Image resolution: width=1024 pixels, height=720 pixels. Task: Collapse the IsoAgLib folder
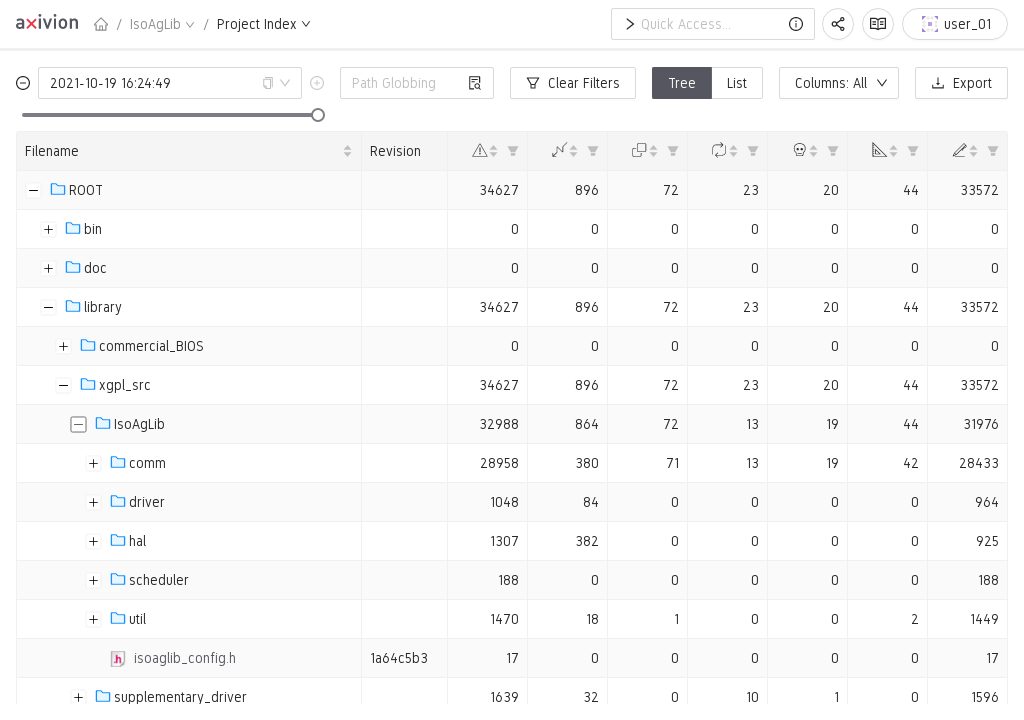(x=78, y=425)
